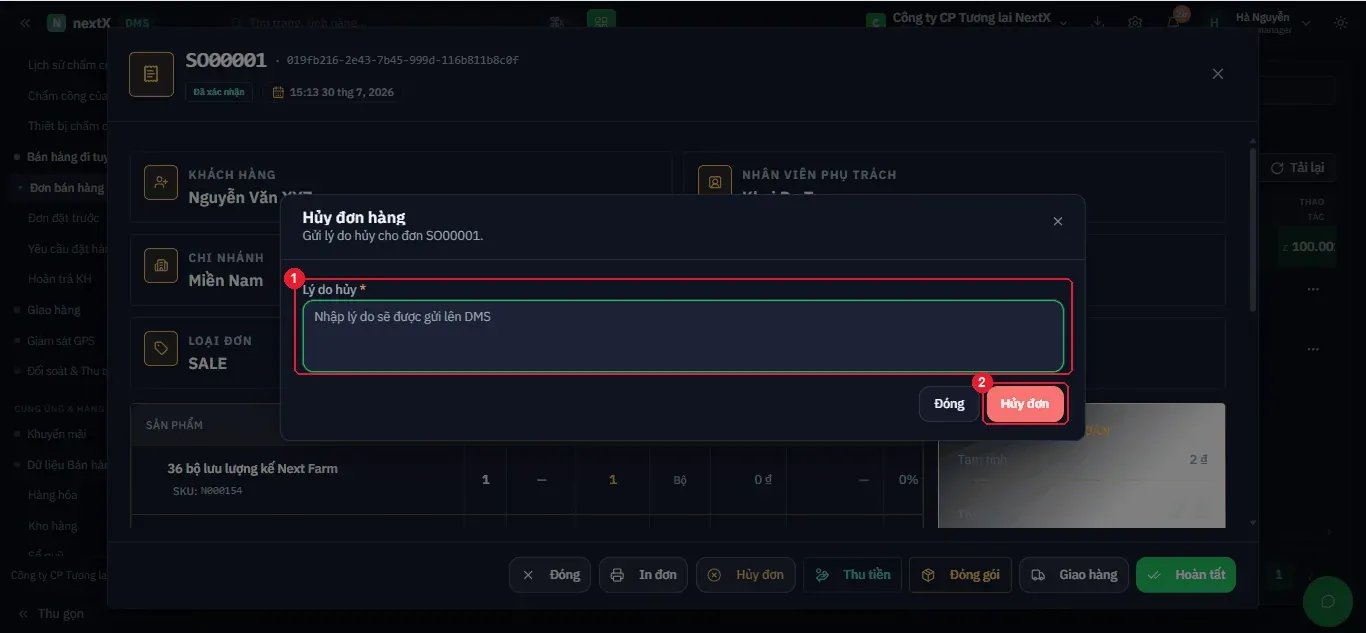Open Khuyến mãi in the sidebar

(x=57, y=434)
